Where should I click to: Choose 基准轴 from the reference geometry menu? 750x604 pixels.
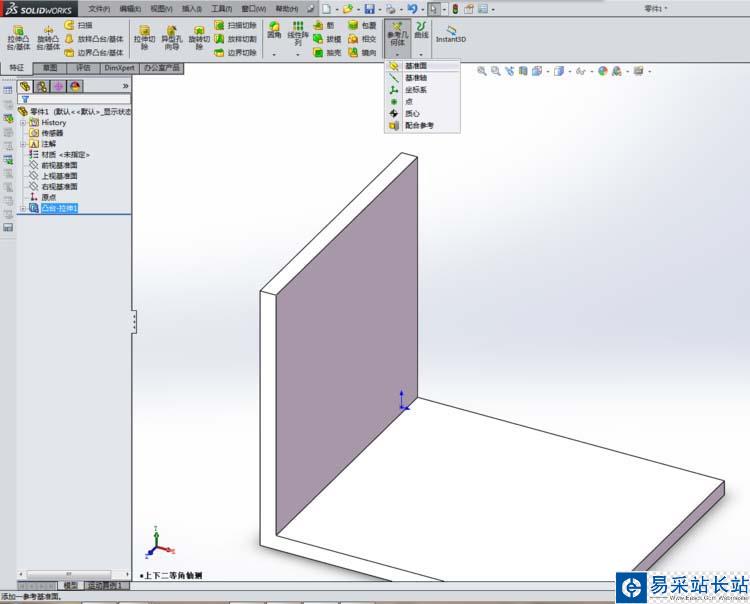coord(422,77)
